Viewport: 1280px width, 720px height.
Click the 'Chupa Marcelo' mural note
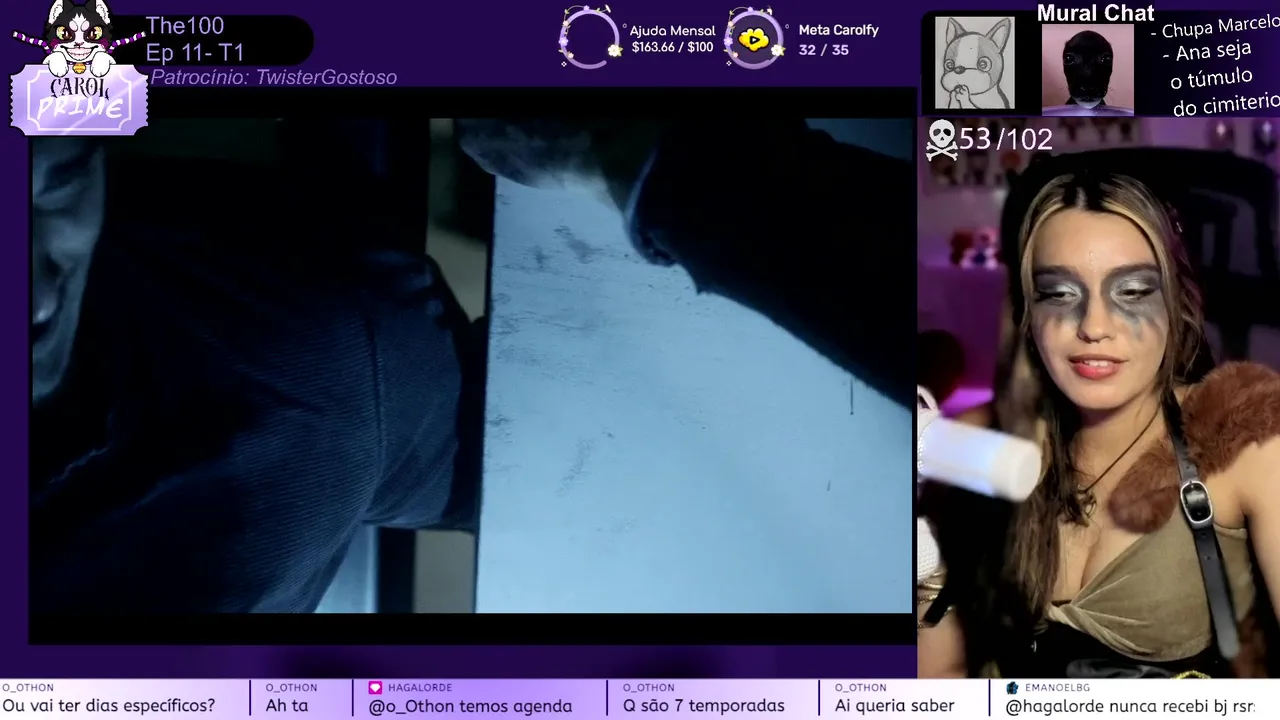1214,25
